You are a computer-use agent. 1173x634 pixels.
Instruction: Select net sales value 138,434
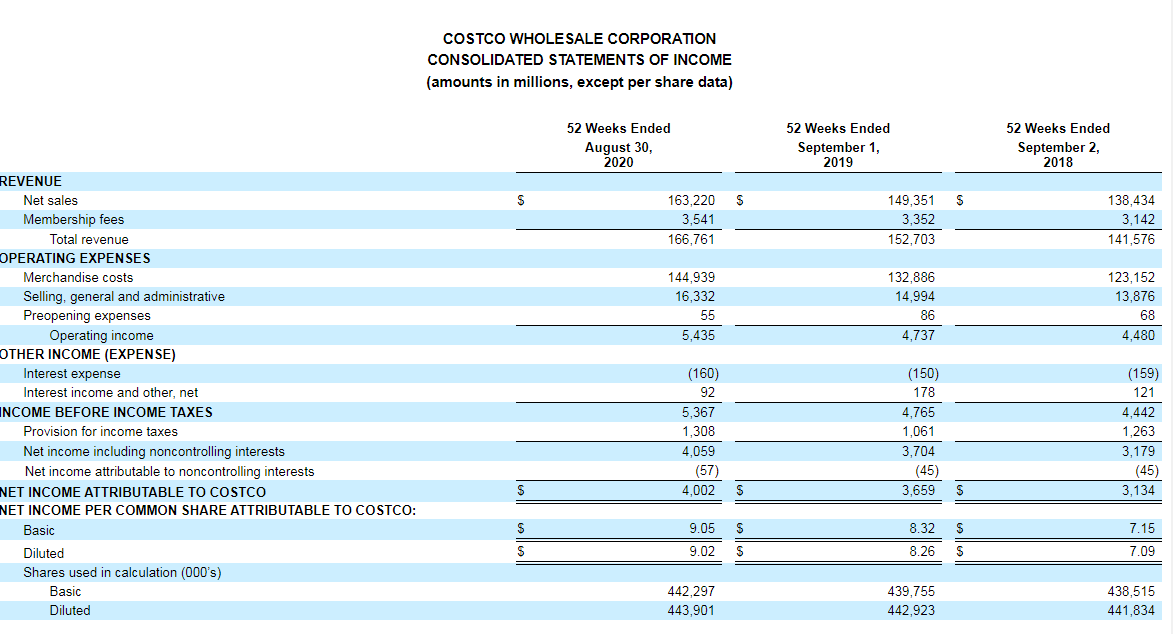click(x=1130, y=201)
